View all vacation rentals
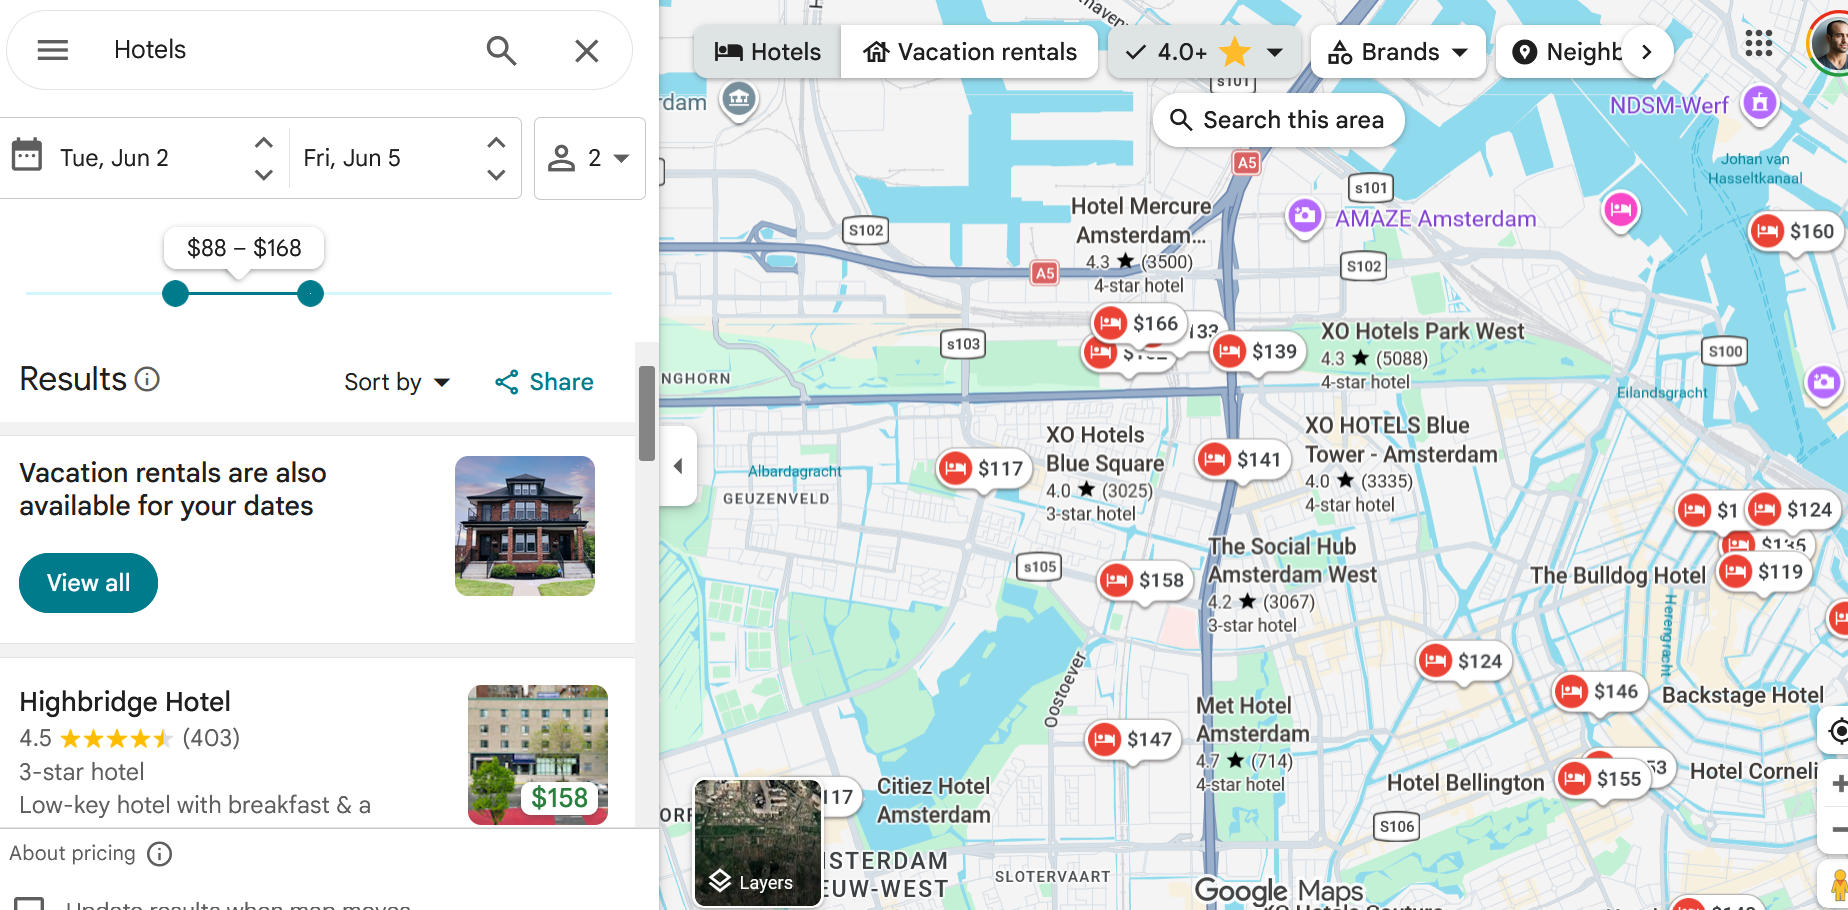The image size is (1848, 910). [89, 583]
